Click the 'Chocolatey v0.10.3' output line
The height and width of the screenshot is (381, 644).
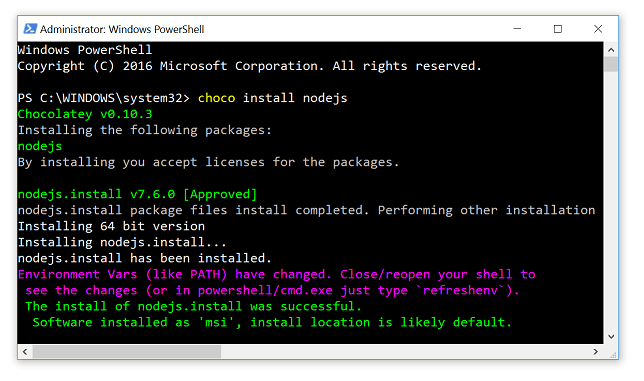(x=85, y=114)
